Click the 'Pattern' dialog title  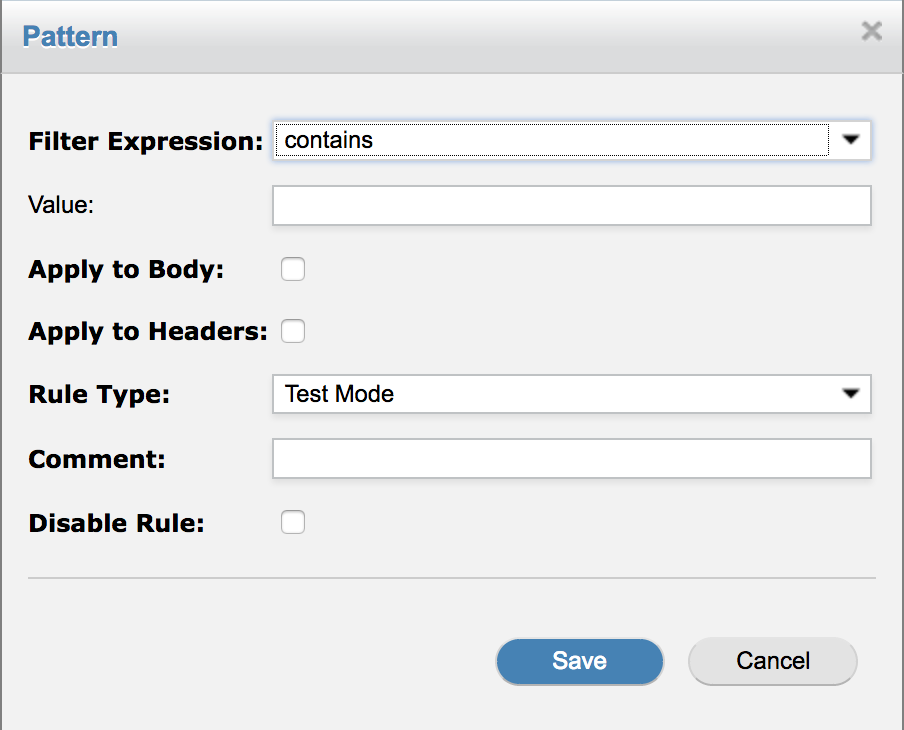[x=70, y=37]
